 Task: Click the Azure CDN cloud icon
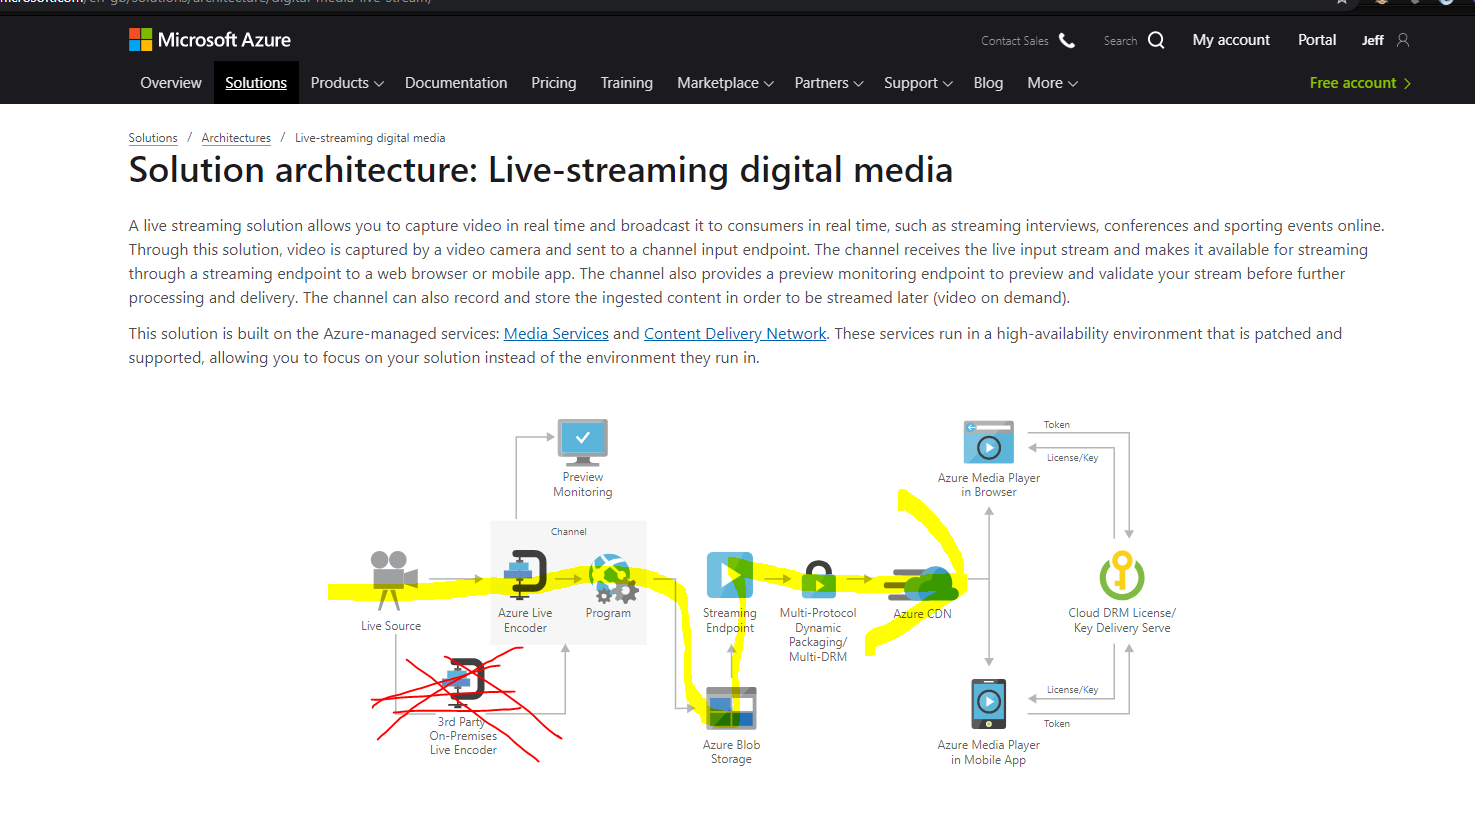(921, 583)
